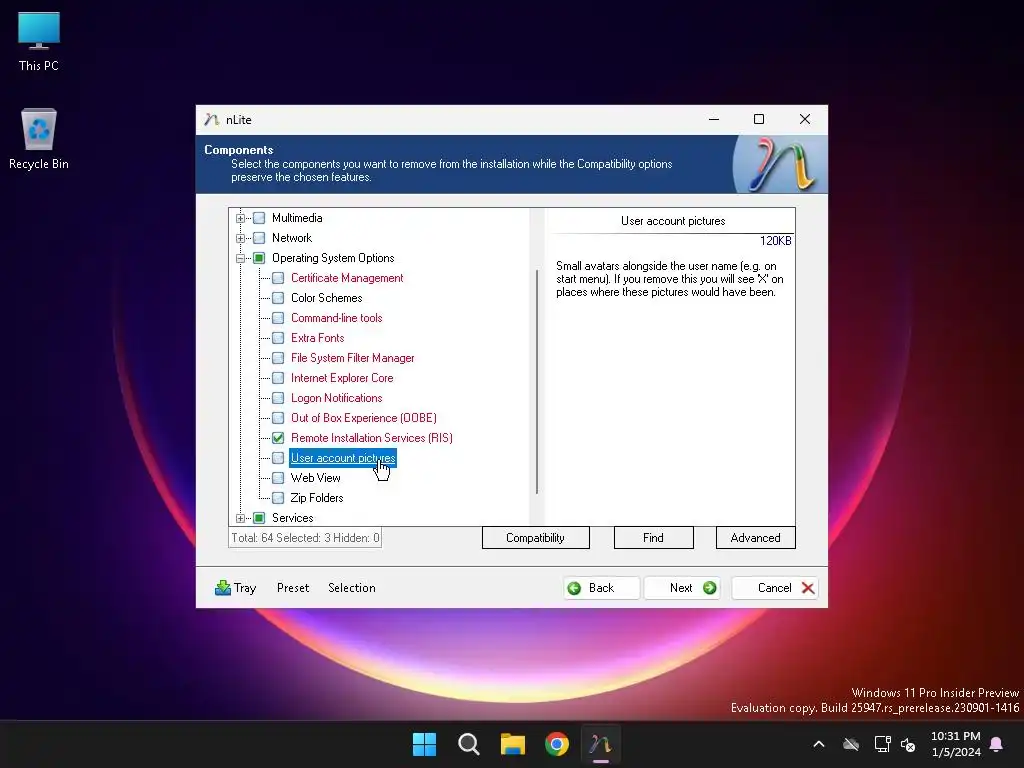
Task: Select the Certificate Management item label
Action: tap(347, 278)
